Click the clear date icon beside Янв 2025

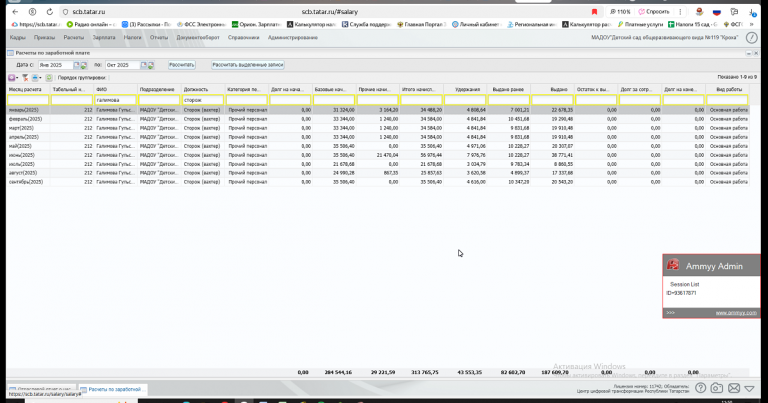(x=84, y=65)
